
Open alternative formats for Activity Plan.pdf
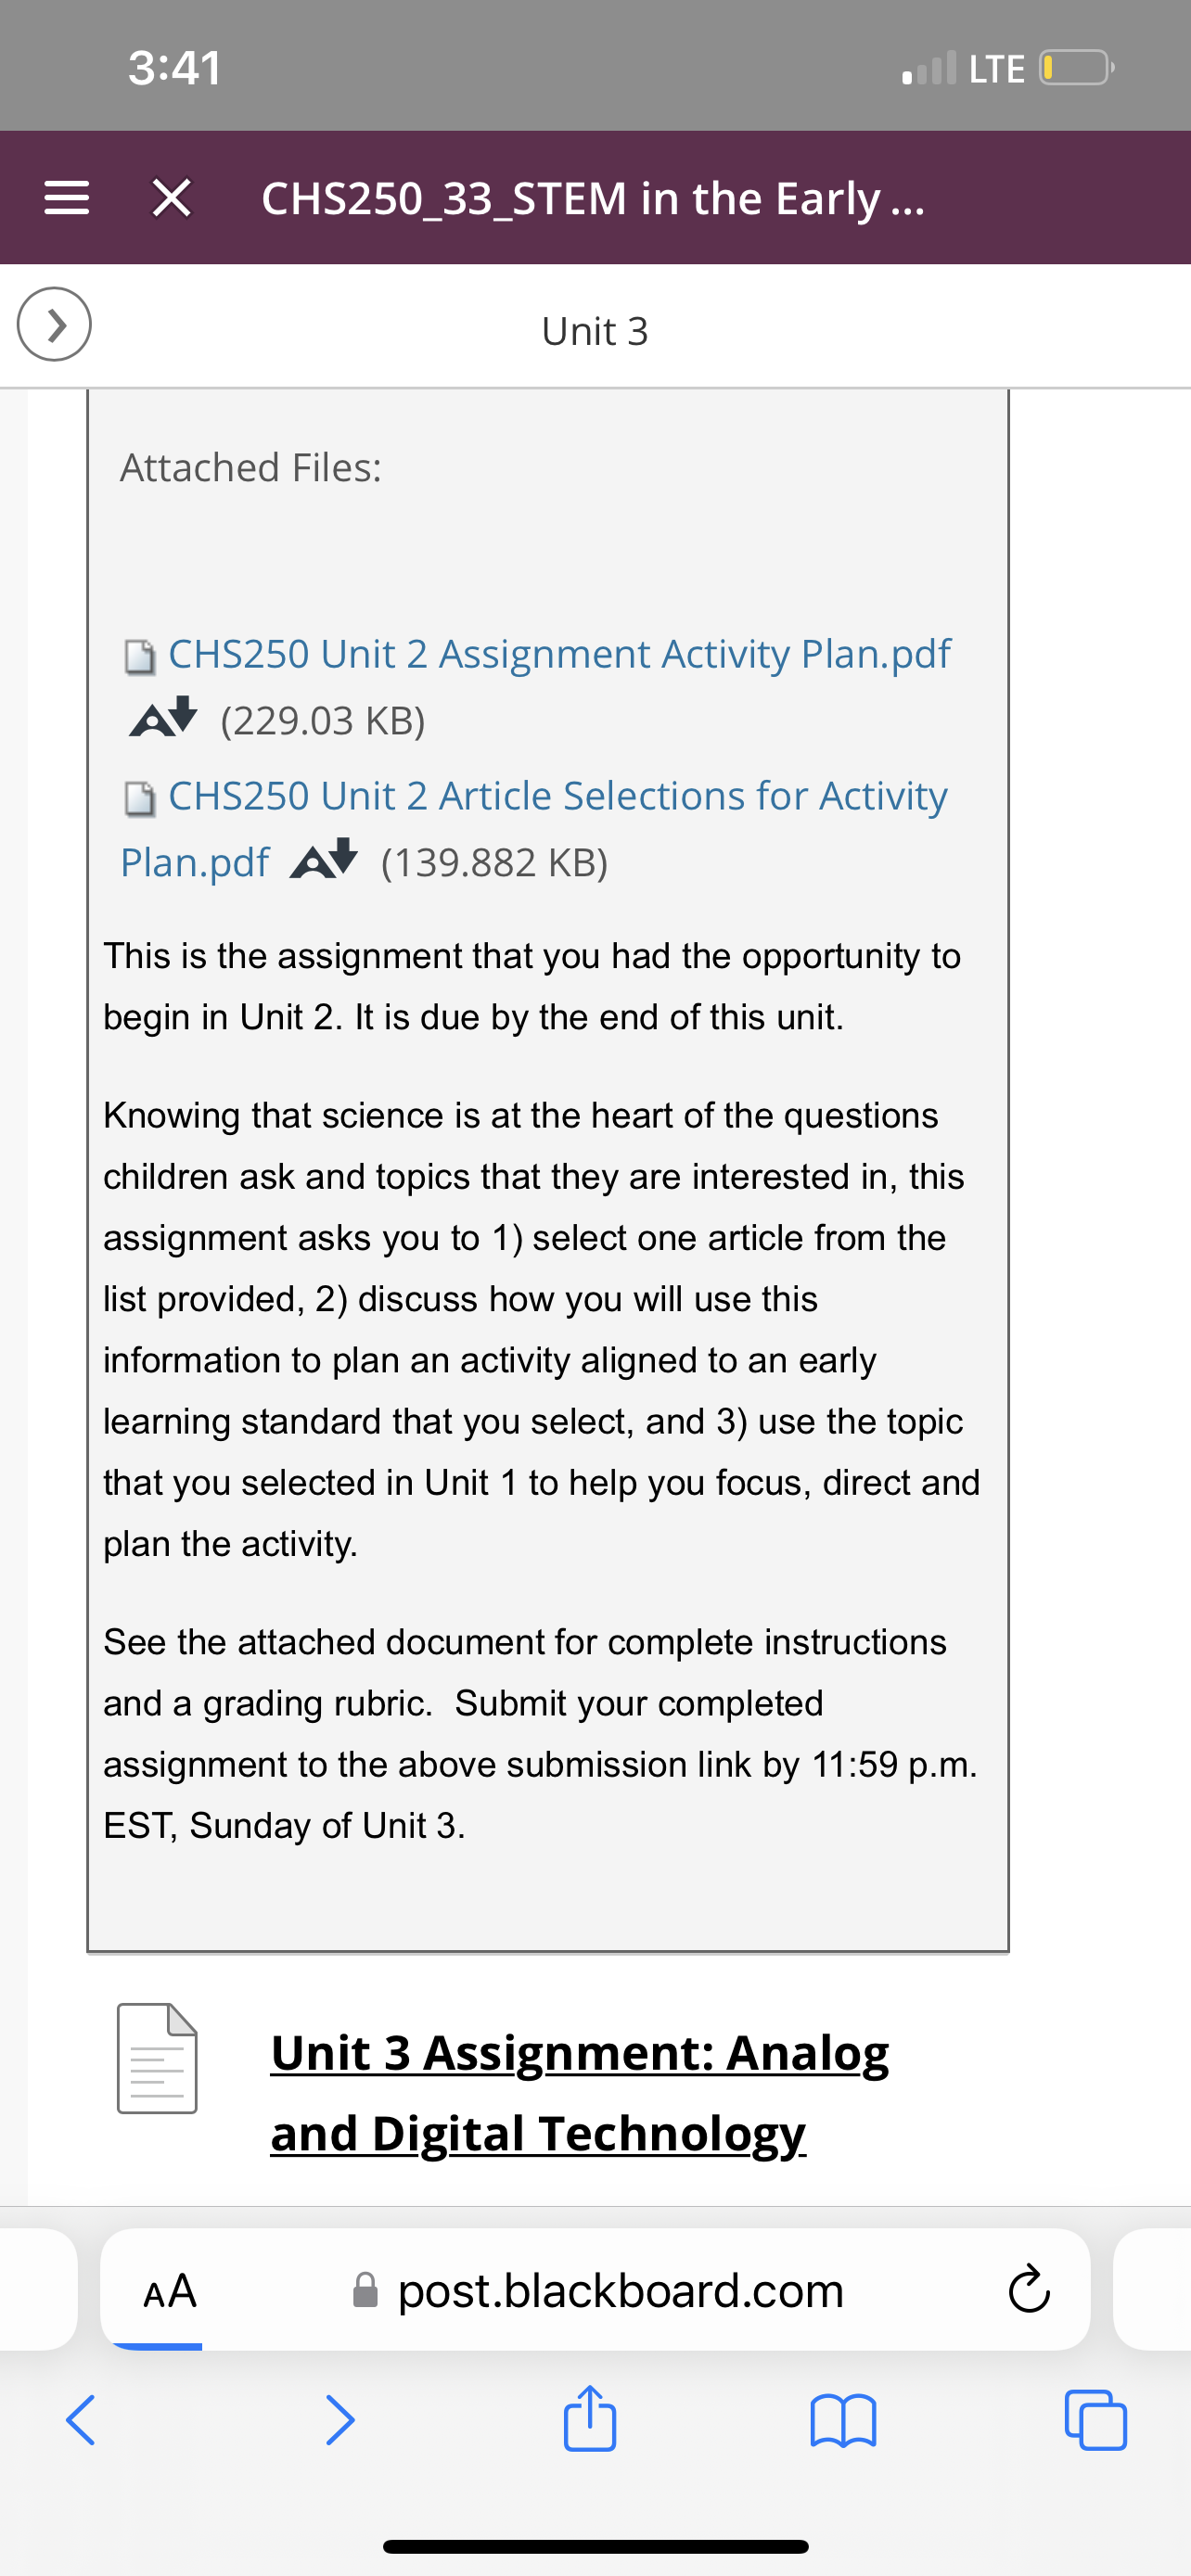[163, 717]
